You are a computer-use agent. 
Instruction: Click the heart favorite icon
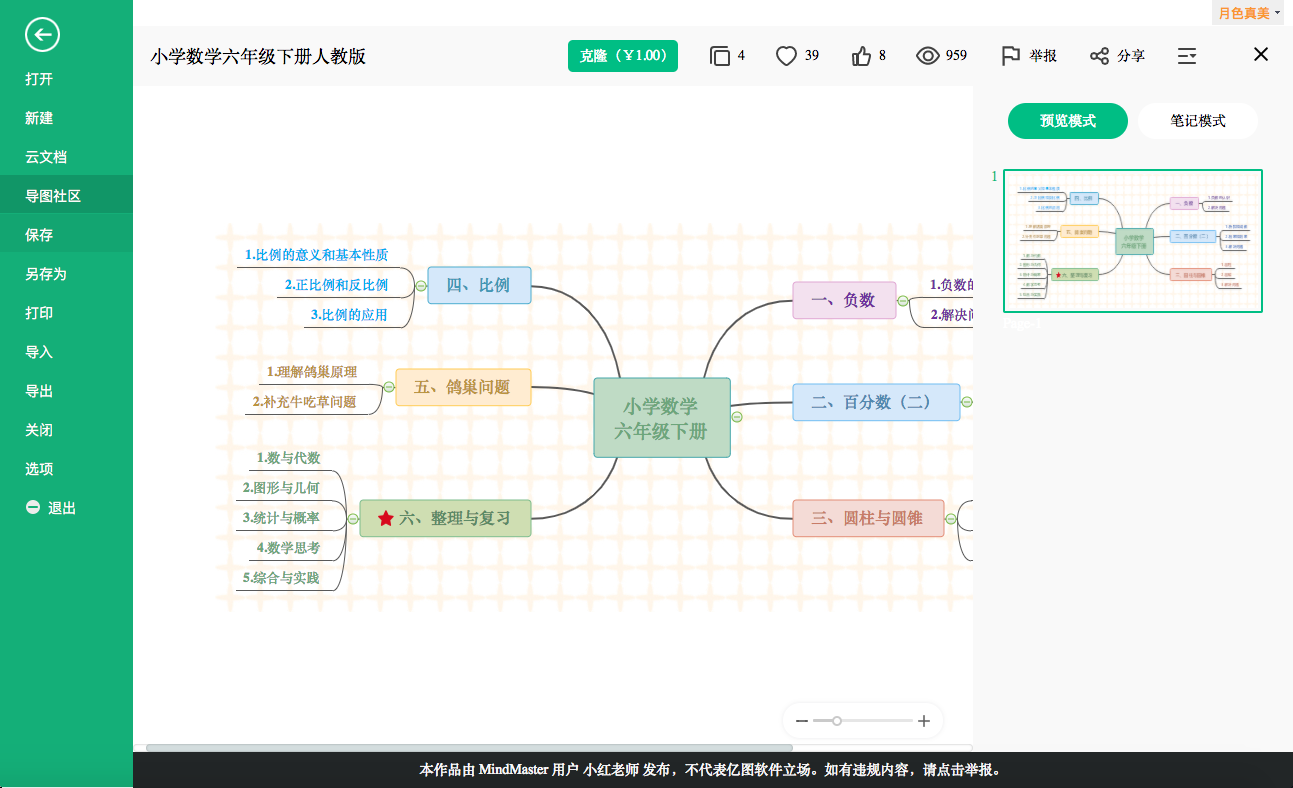[787, 56]
